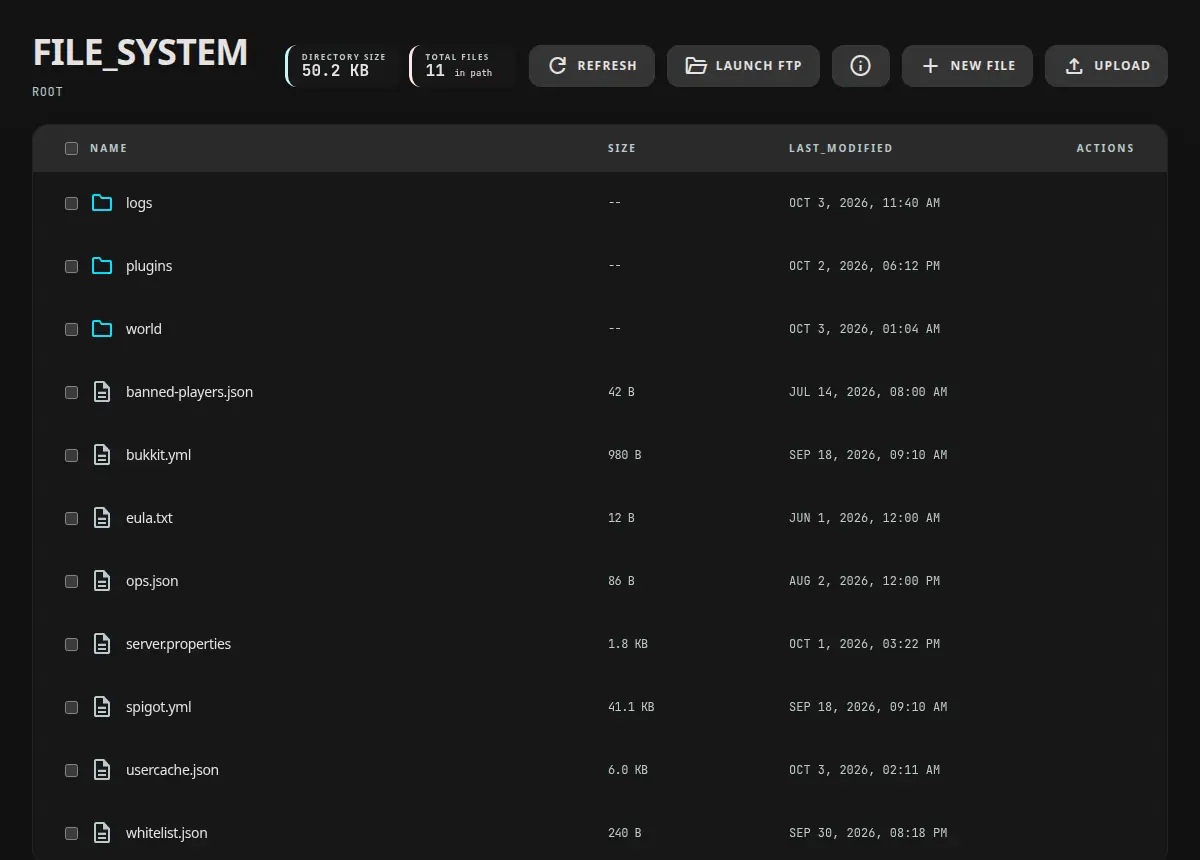Open the info circle icon button
The image size is (1200, 860).
[860, 66]
